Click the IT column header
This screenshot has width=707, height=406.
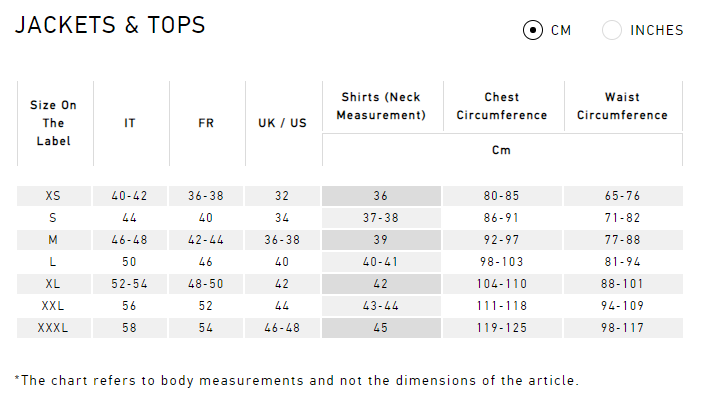tap(130, 123)
